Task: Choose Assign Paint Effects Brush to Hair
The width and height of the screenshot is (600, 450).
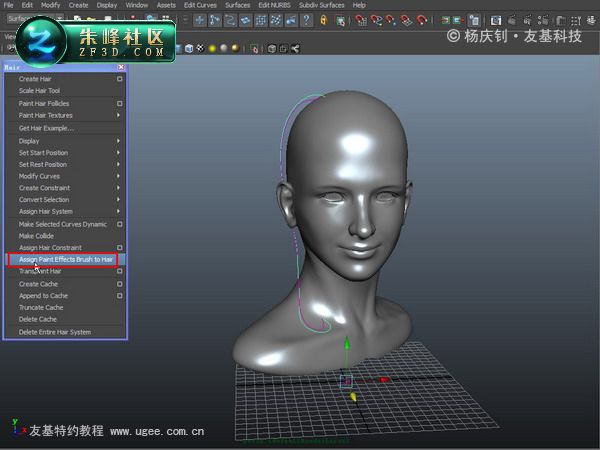Action: pyautogui.click(x=65, y=259)
